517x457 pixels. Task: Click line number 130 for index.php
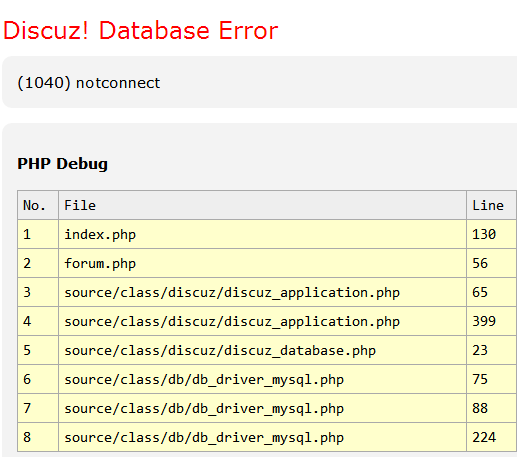(x=492, y=234)
